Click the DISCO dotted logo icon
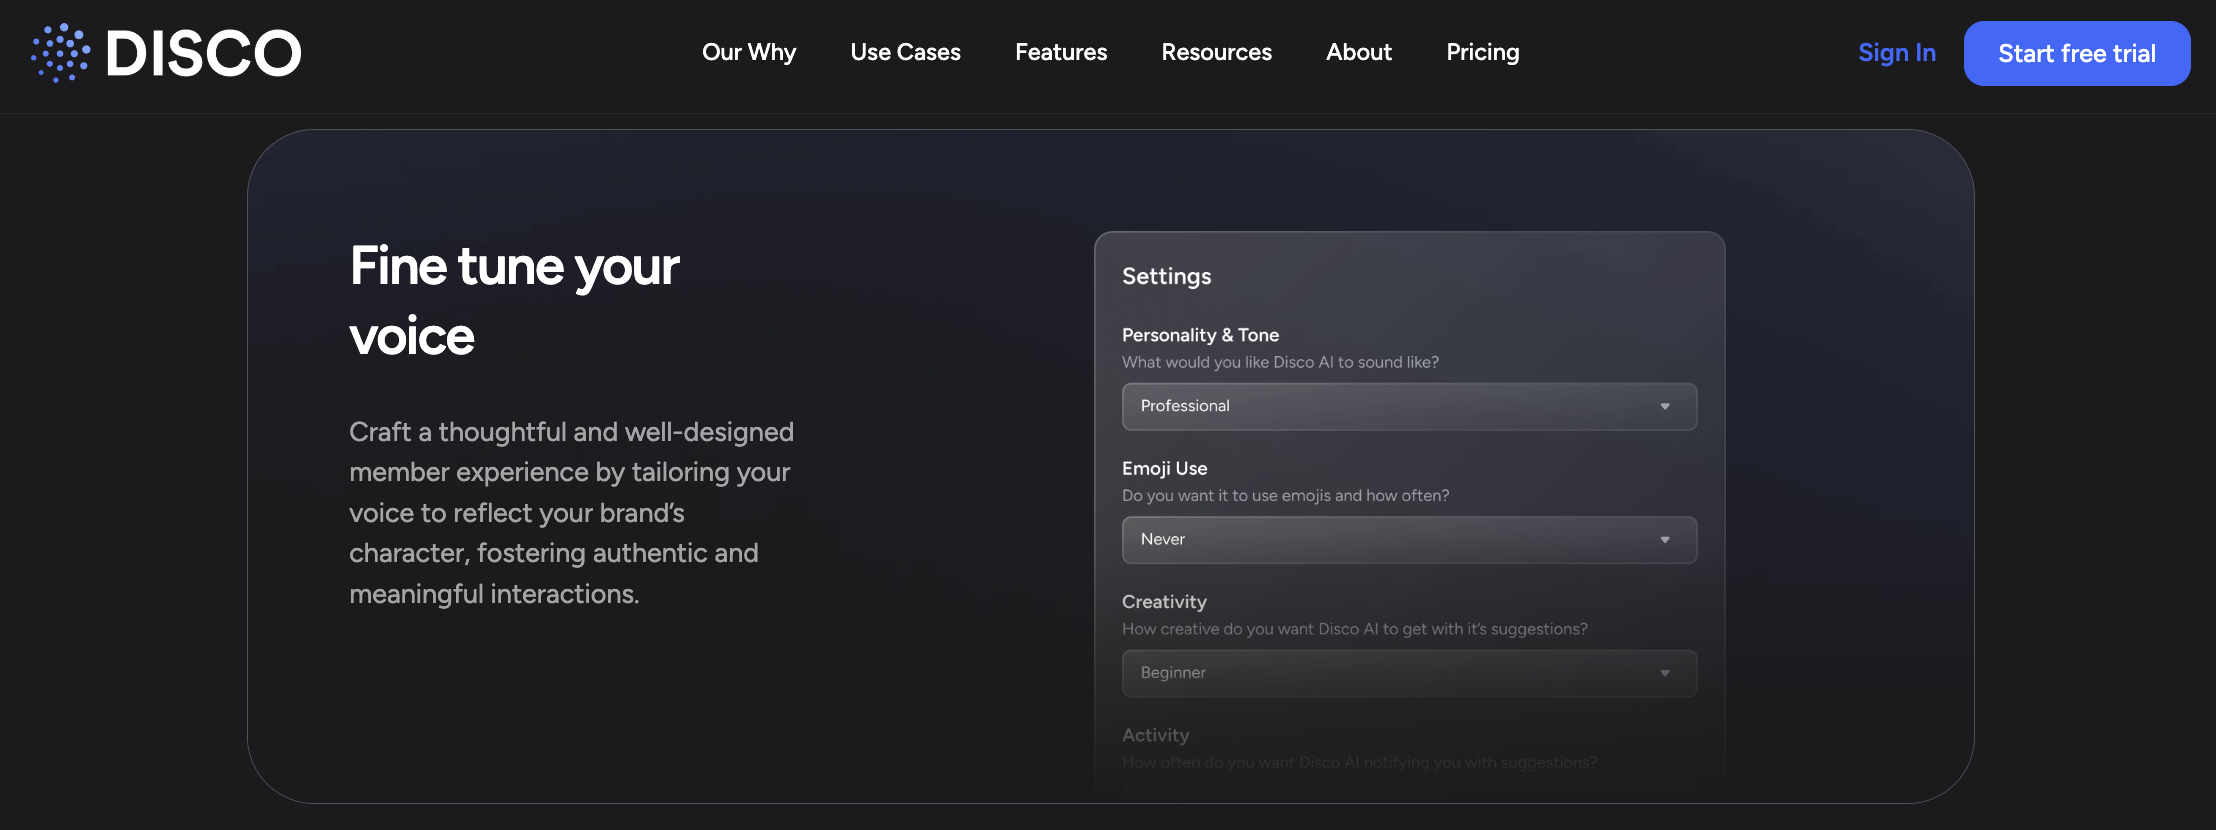 click(61, 53)
